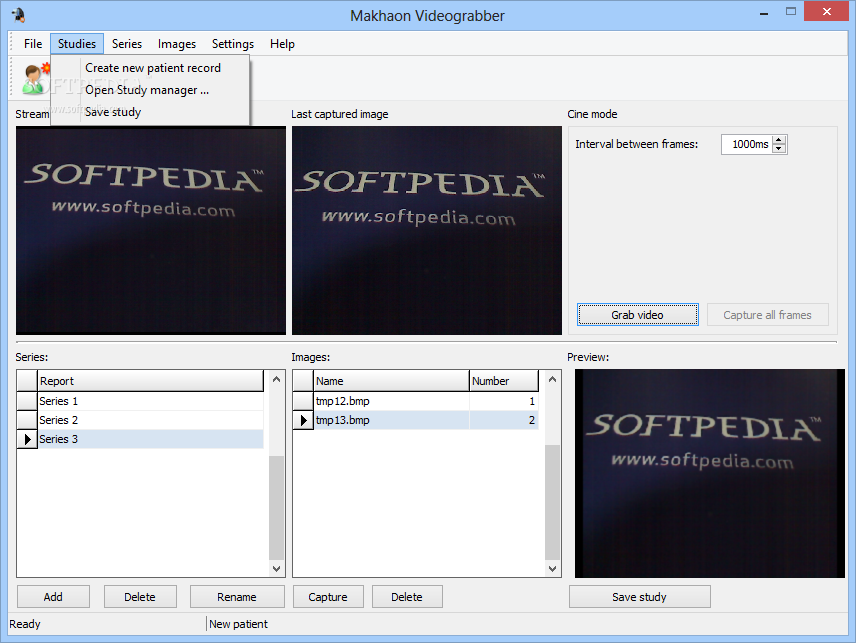
Task: Click the tmp13.bmp row indicator arrow
Action: tap(304, 420)
